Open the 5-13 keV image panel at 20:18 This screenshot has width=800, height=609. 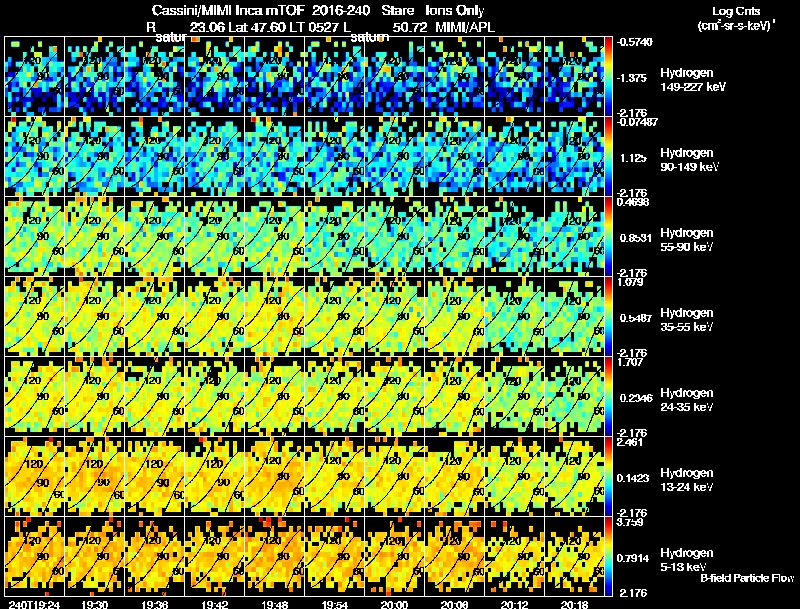(574, 556)
